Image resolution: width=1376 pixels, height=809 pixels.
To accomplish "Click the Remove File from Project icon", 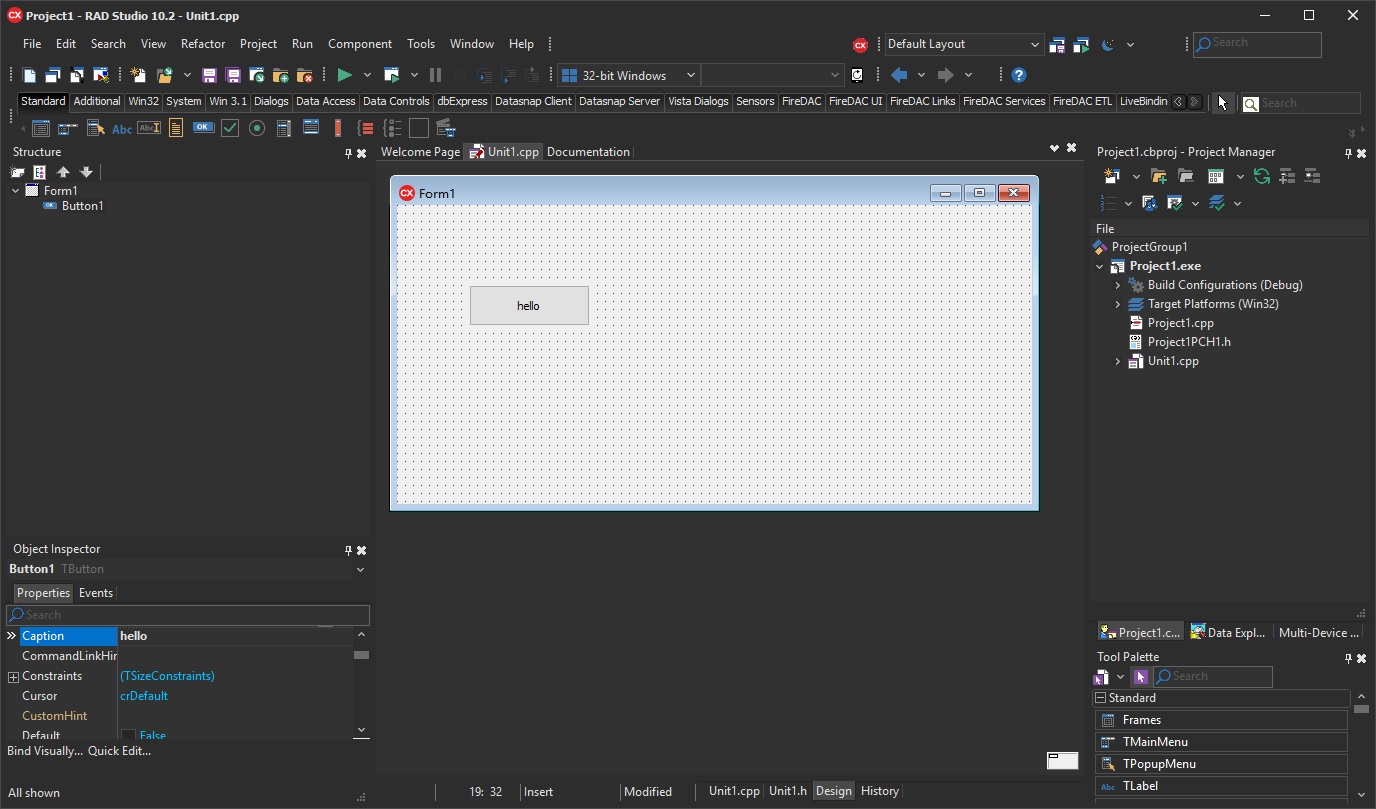I will (x=305, y=75).
